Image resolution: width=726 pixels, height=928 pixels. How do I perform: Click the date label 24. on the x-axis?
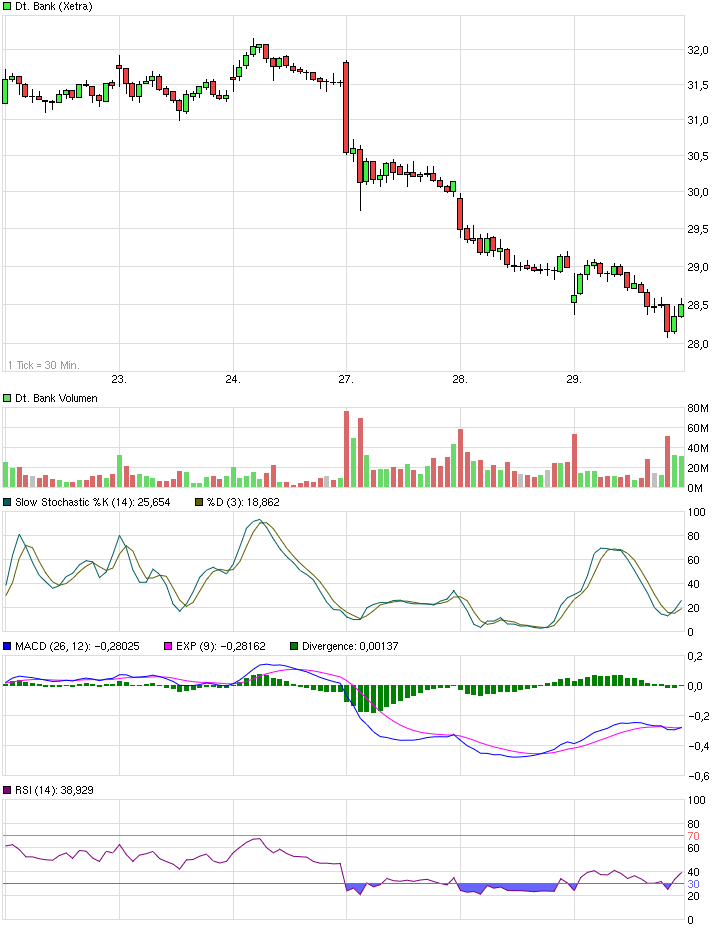[233, 379]
